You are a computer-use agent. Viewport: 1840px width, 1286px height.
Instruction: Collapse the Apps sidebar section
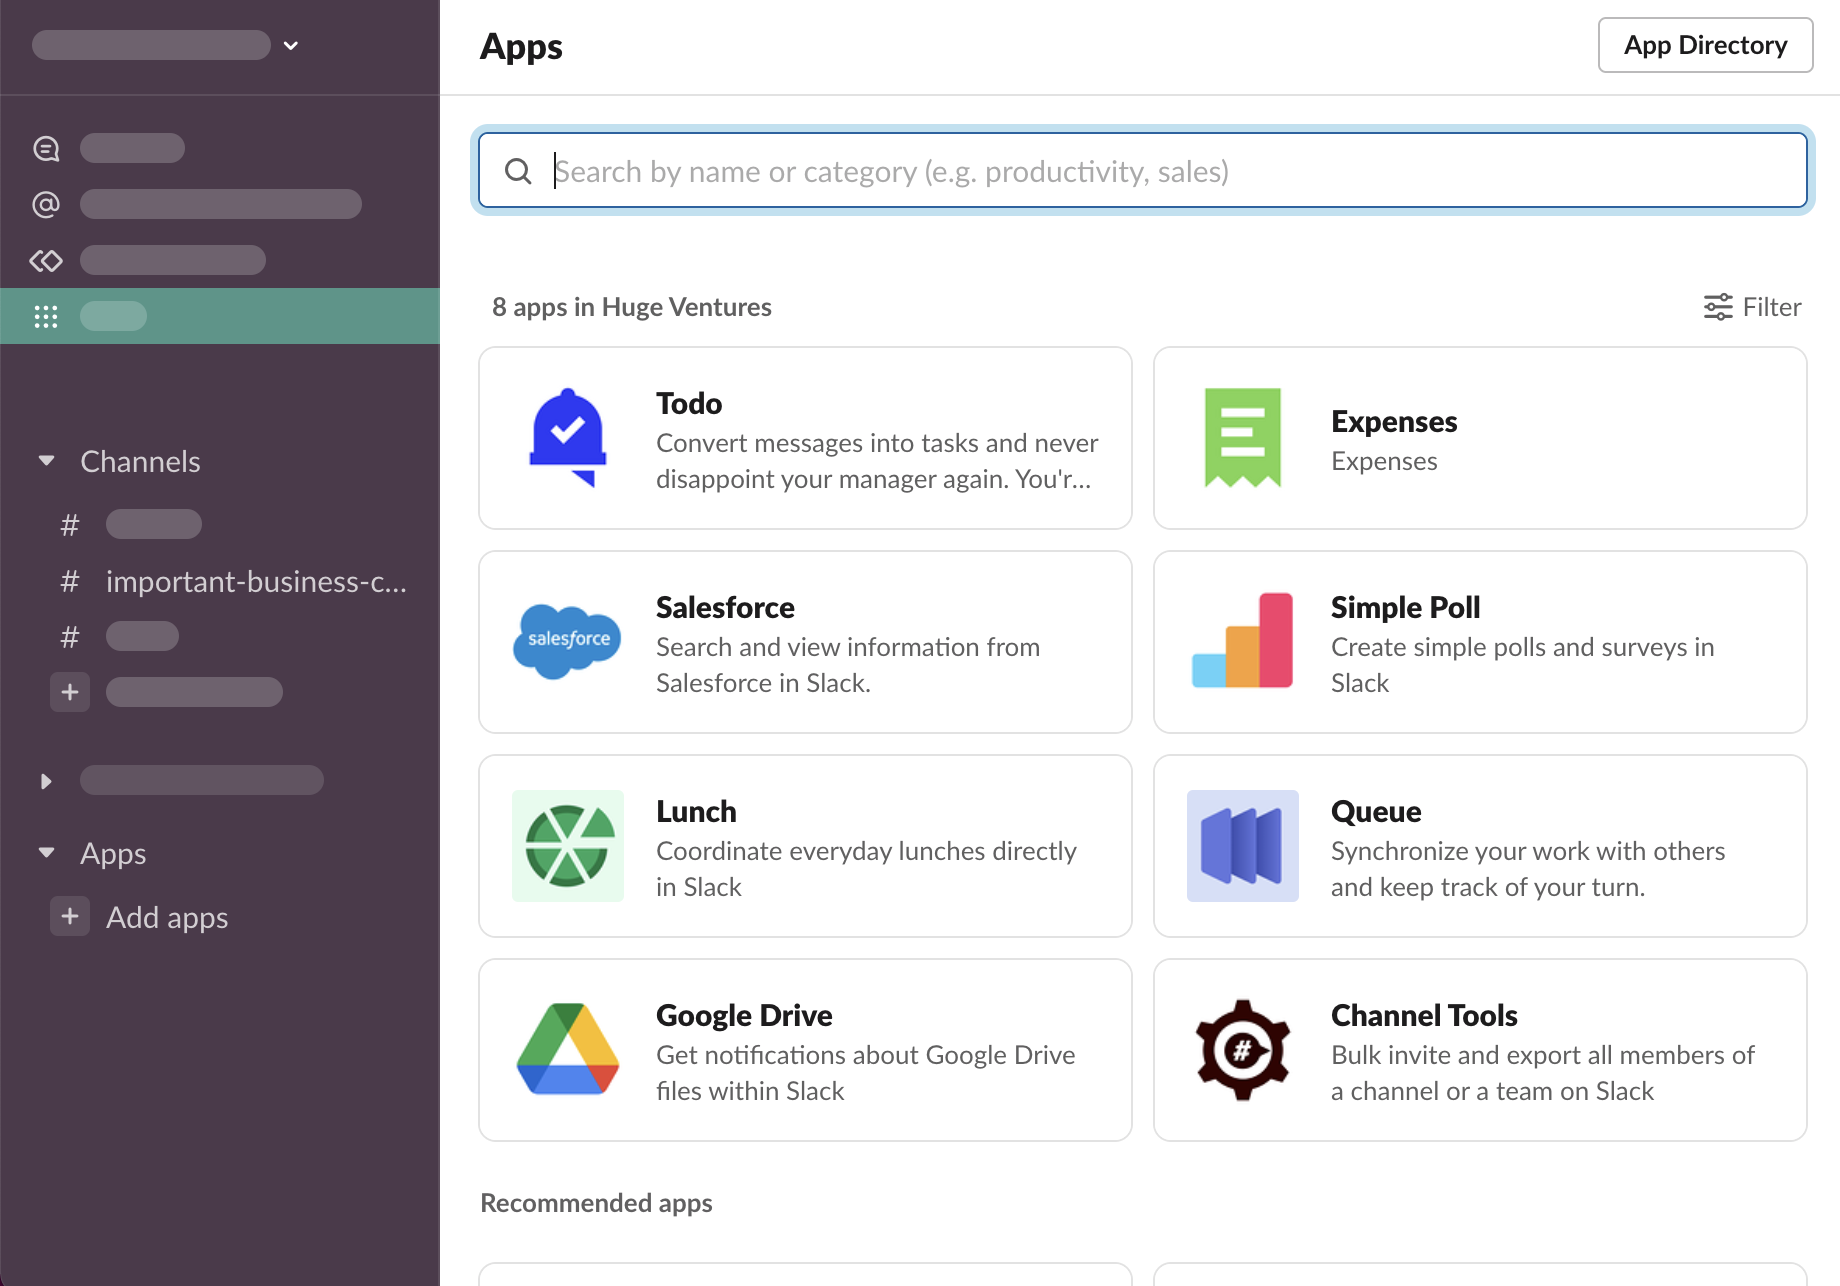point(46,853)
